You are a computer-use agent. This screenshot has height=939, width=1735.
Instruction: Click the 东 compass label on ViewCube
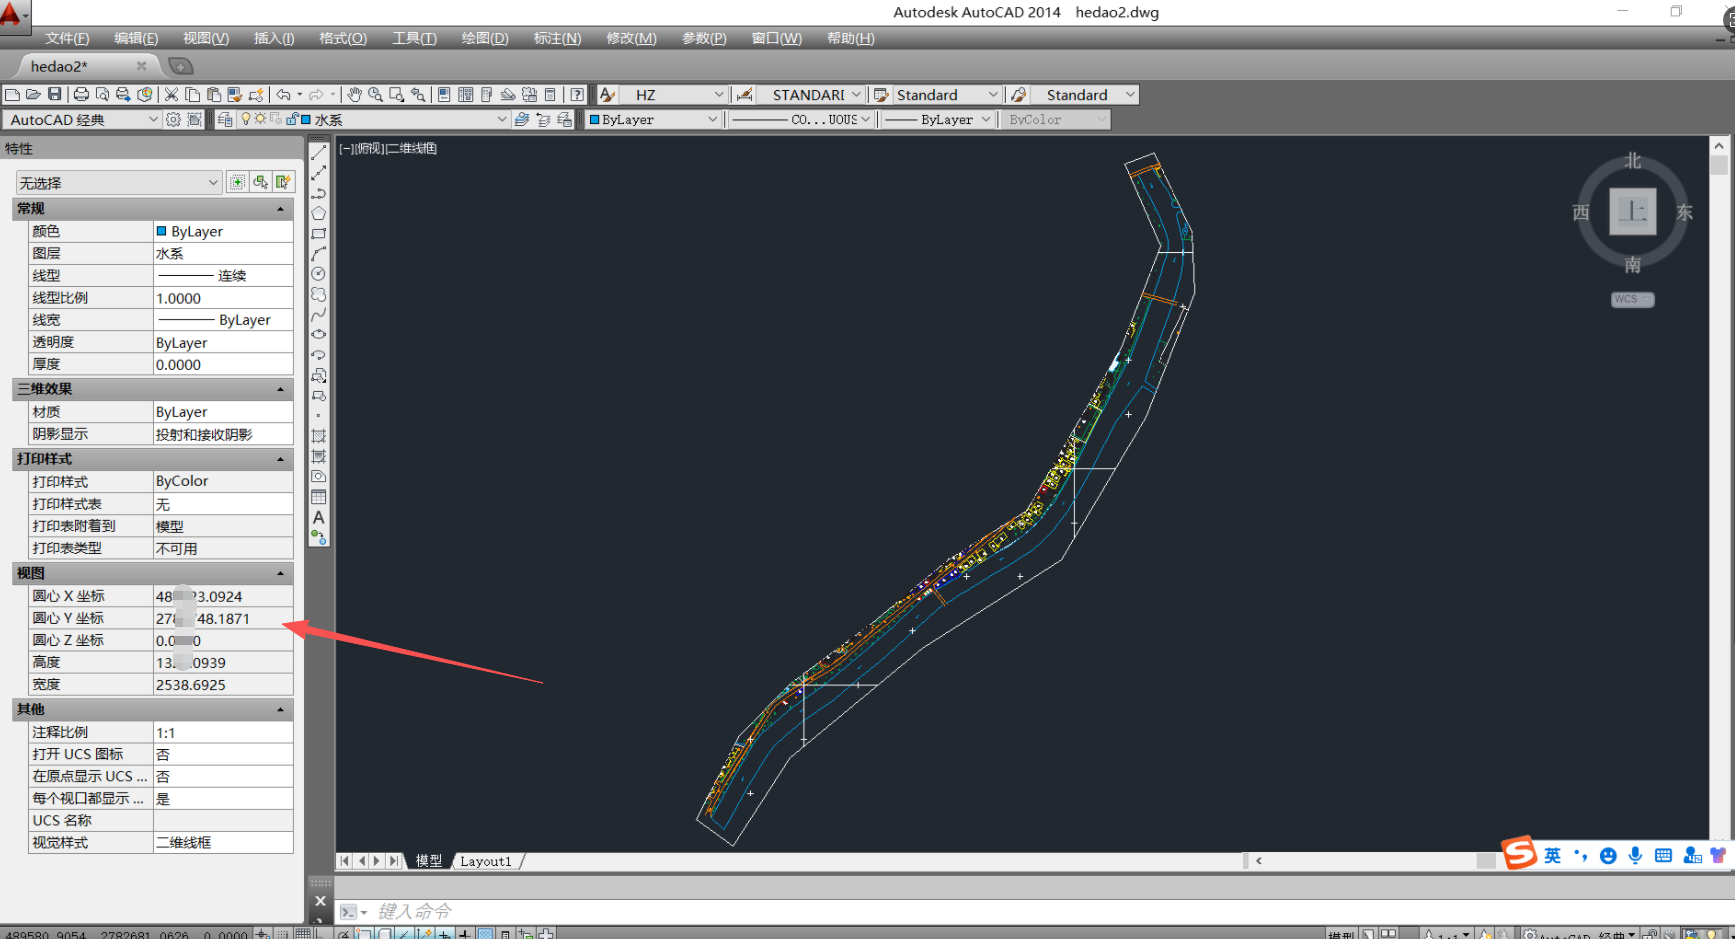point(1685,212)
